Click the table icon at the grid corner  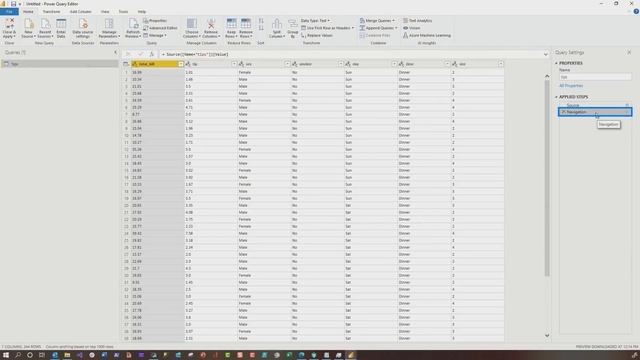pos(126,64)
